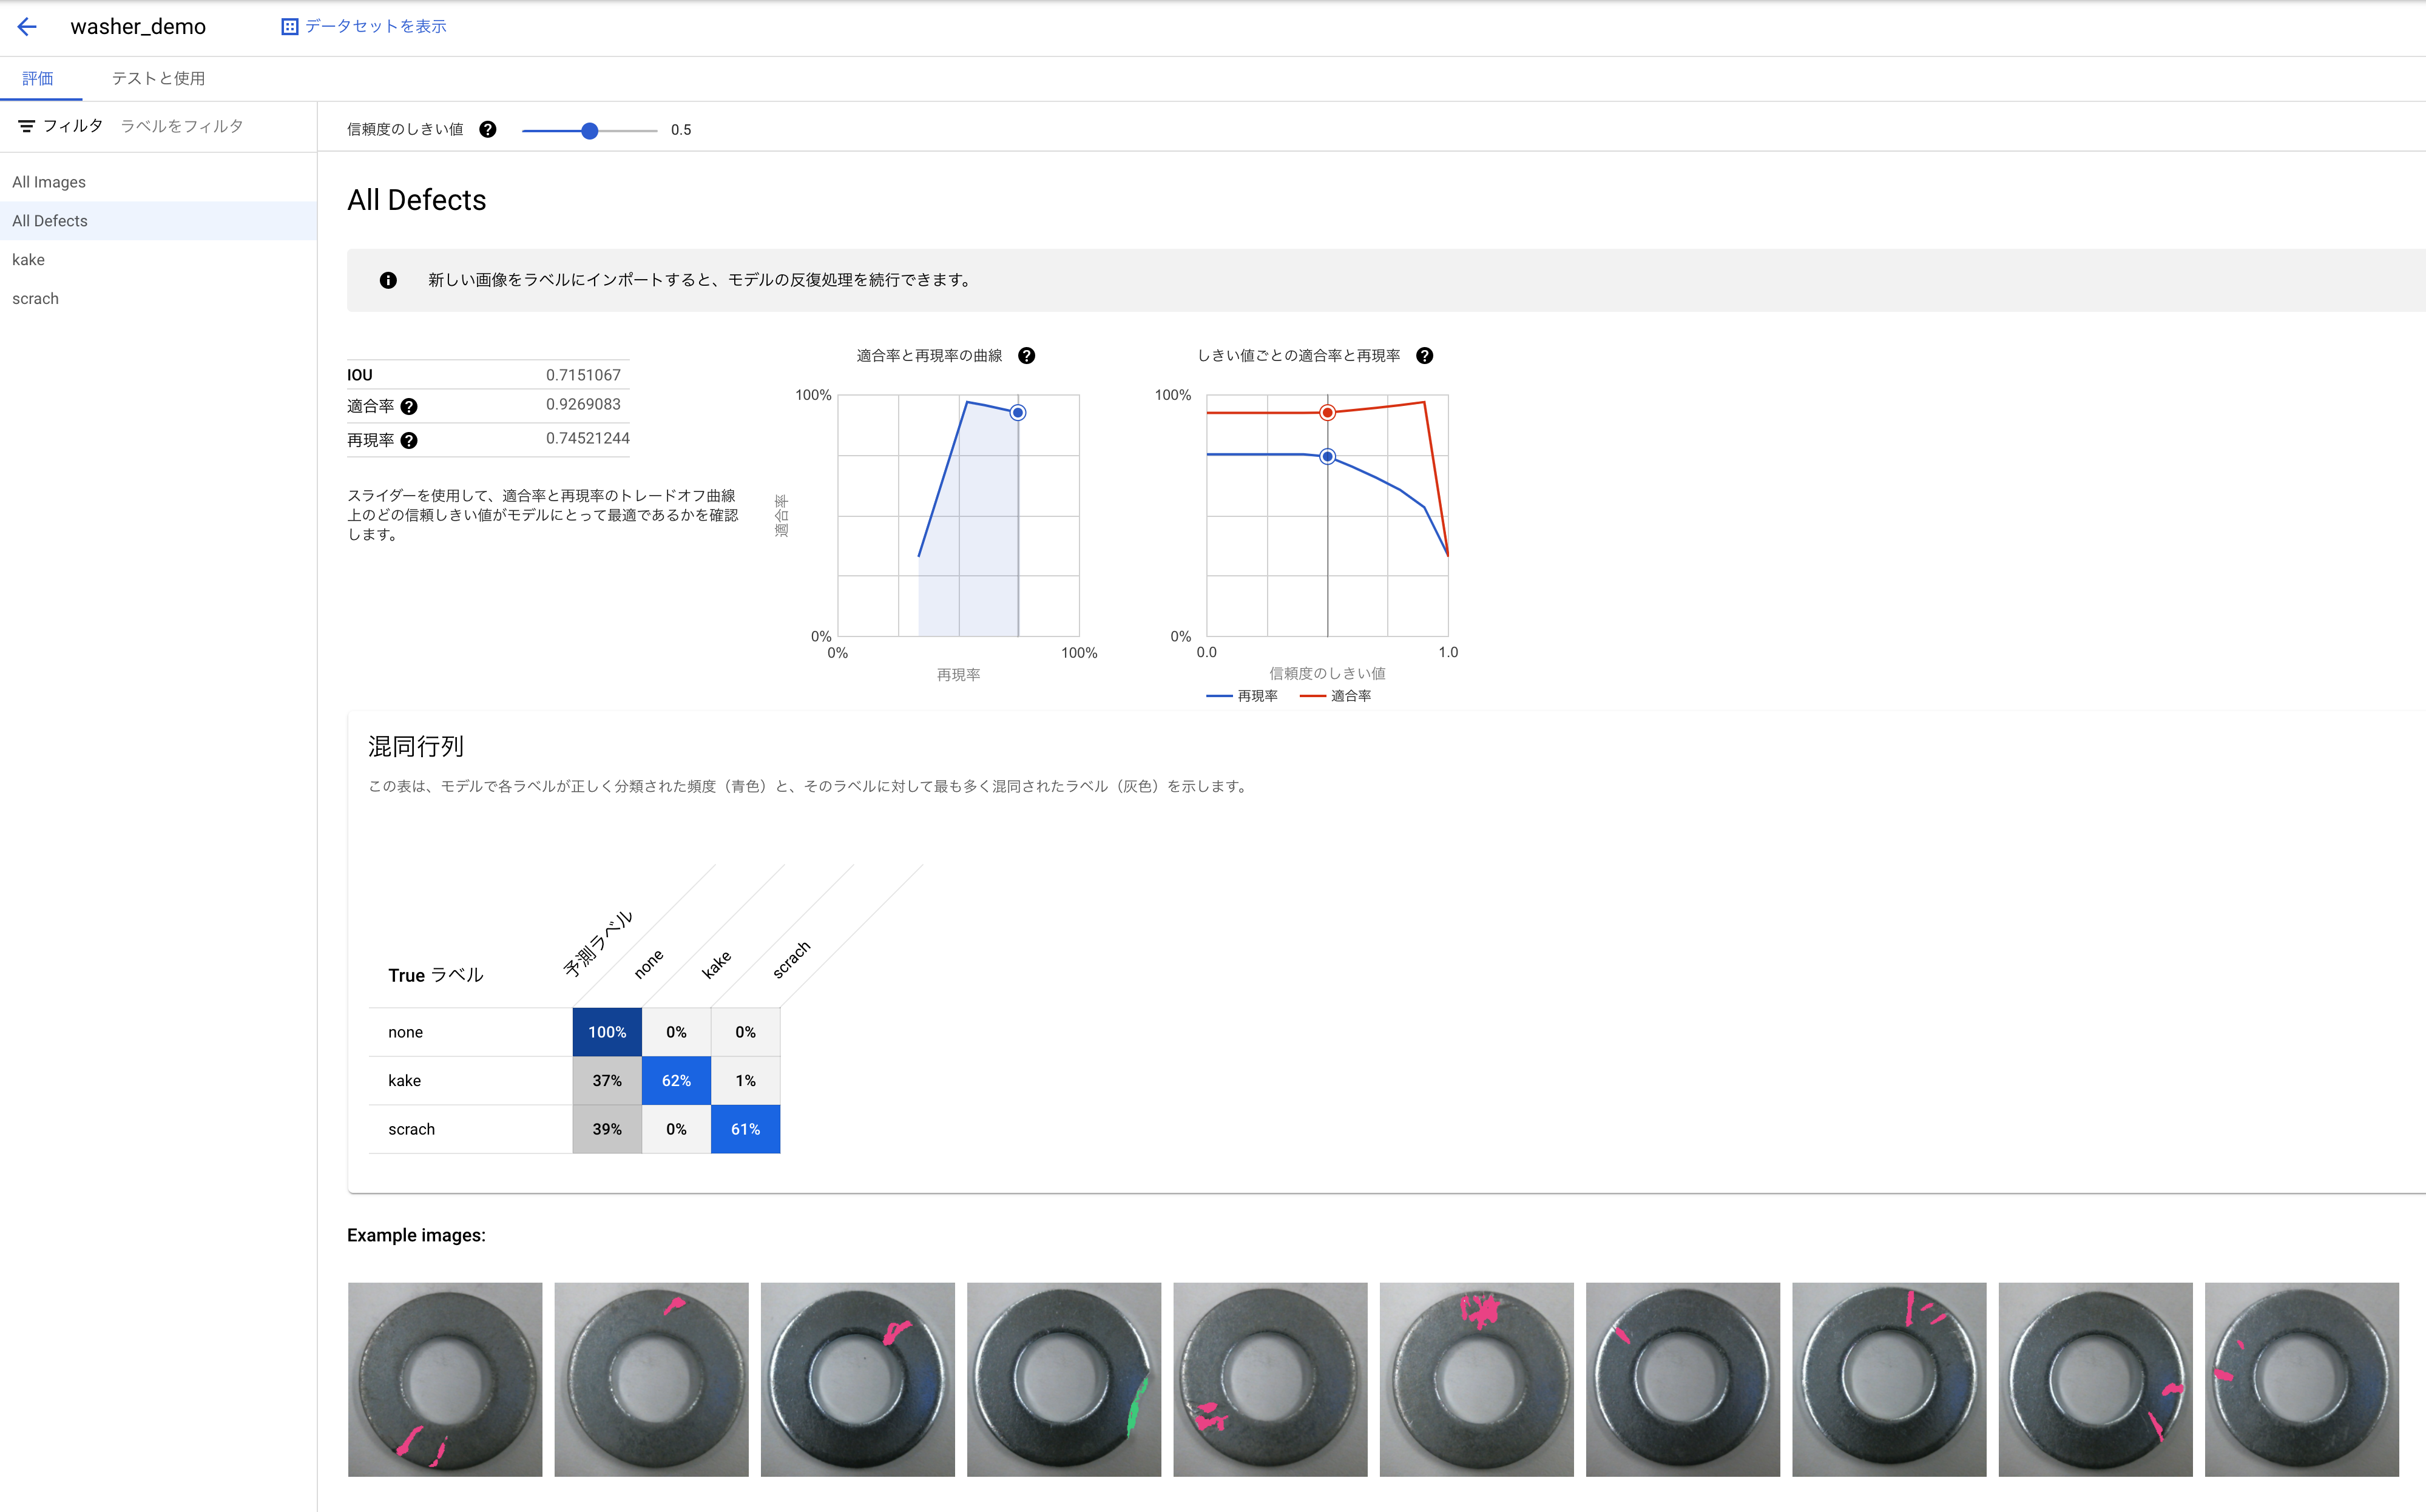Open help for 信頼度のしきい値 slider
This screenshot has height=1512, width=2426.
coord(487,129)
